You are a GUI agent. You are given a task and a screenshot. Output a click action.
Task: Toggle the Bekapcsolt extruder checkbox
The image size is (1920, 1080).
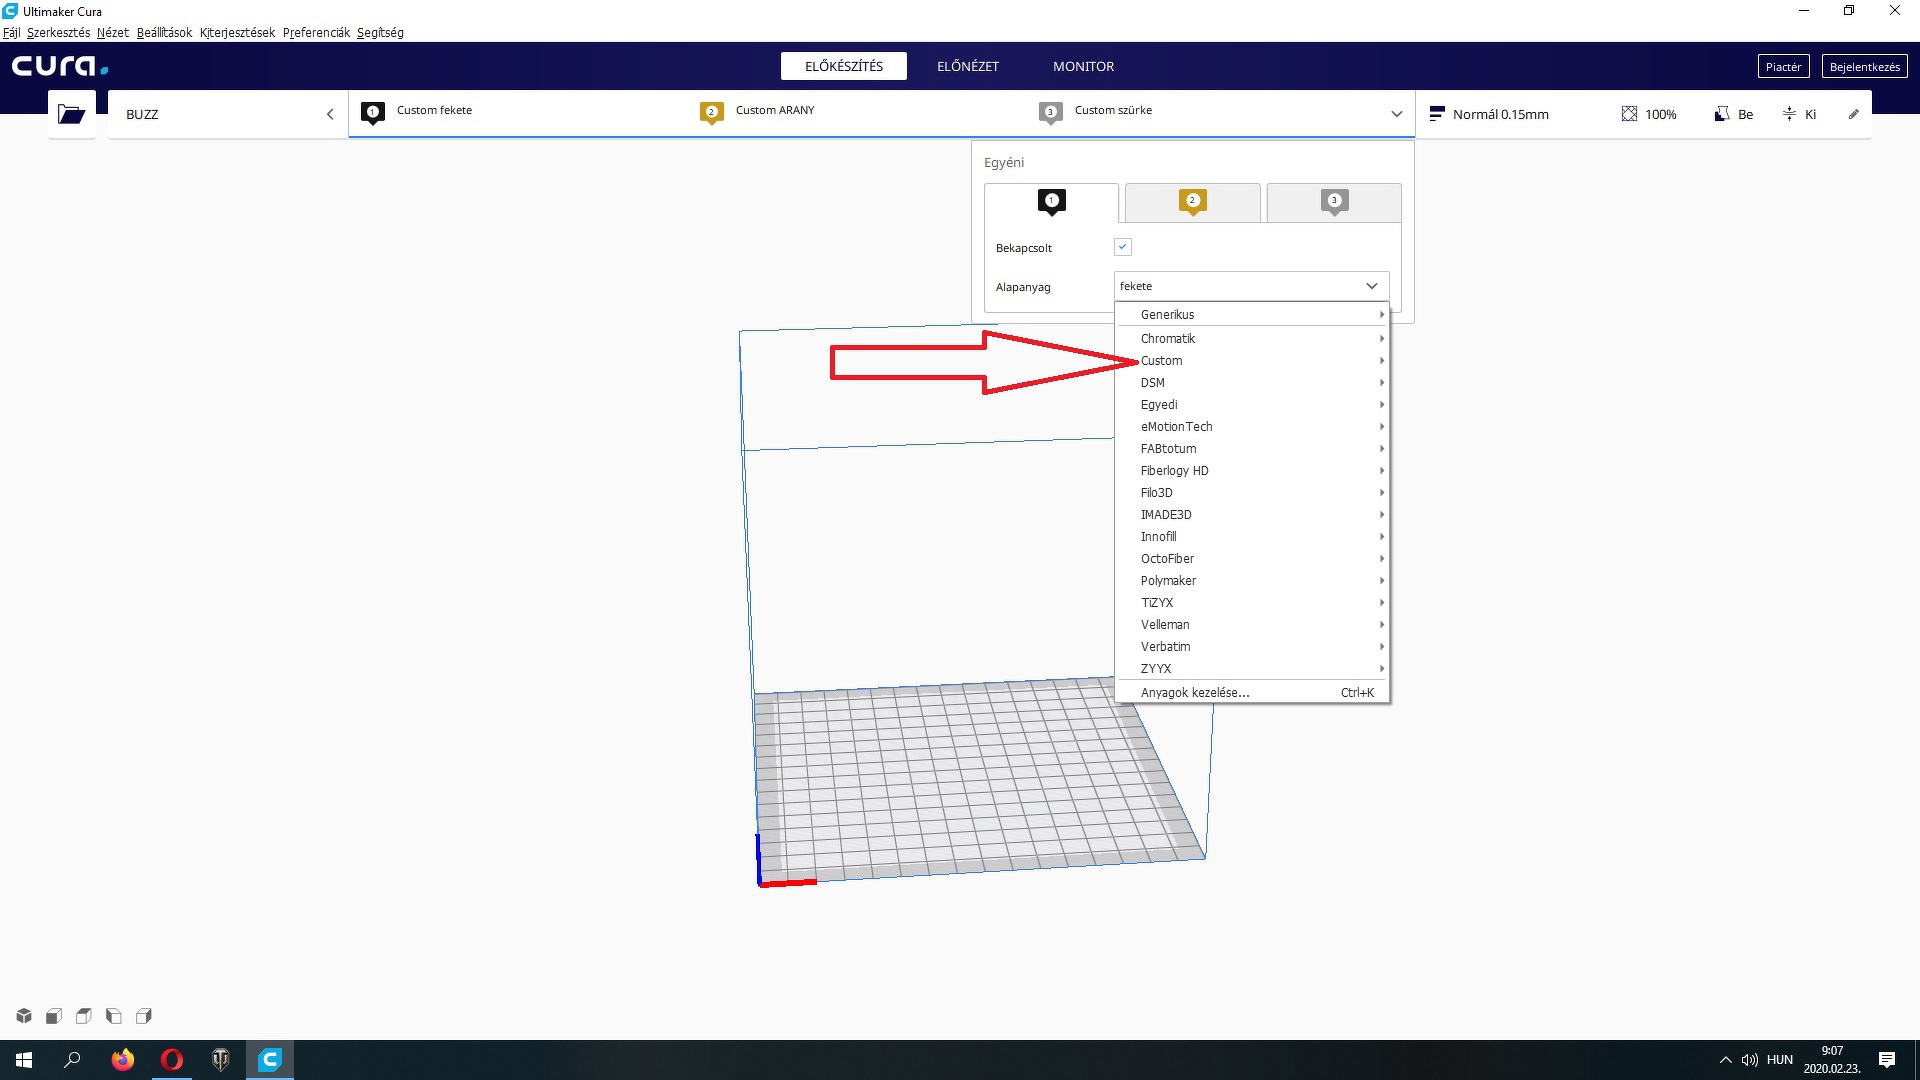click(1122, 247)
